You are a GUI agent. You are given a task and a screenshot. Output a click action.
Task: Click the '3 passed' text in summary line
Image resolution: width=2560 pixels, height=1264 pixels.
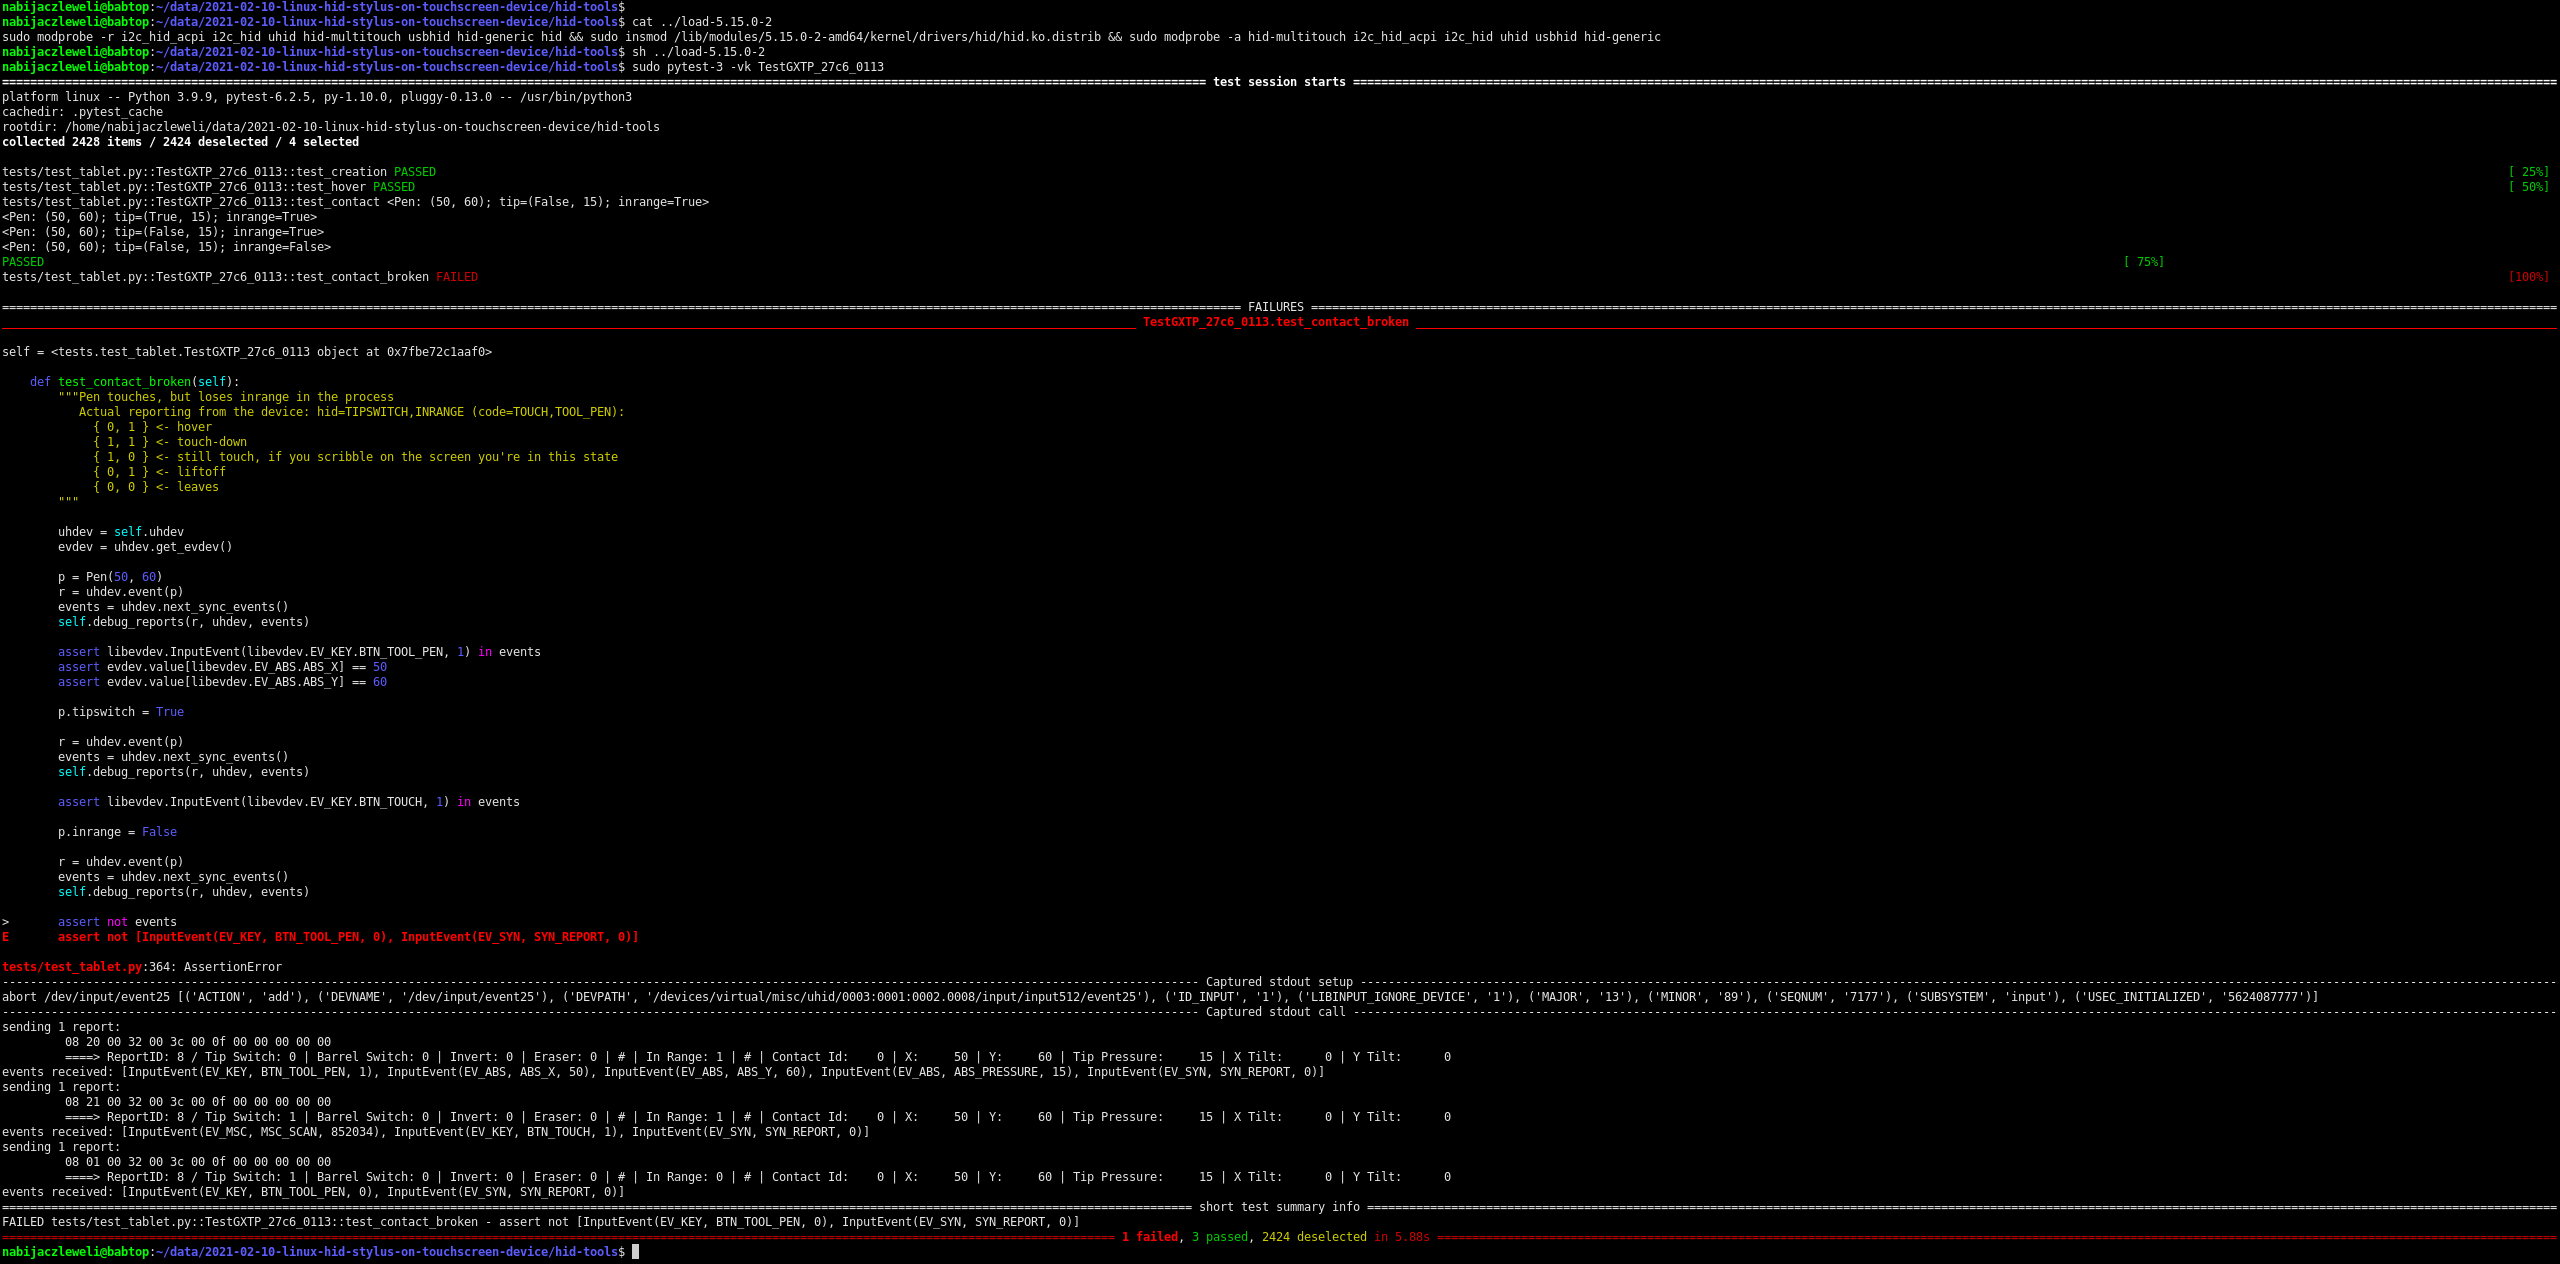[1219, 1237]
